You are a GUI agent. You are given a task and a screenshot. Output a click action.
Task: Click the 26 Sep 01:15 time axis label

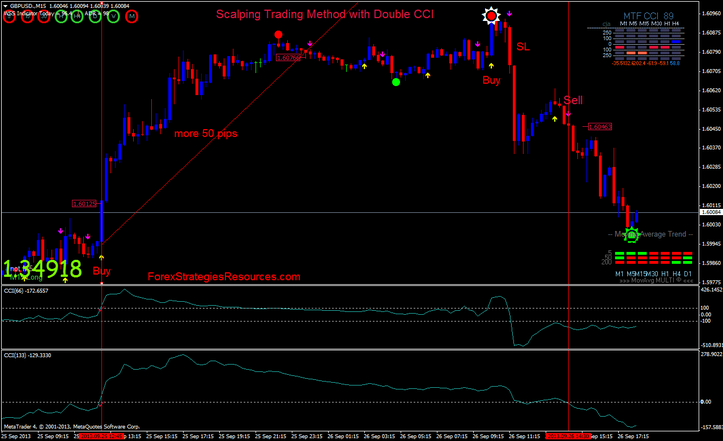pyautogui.click(x=343, y=436)
